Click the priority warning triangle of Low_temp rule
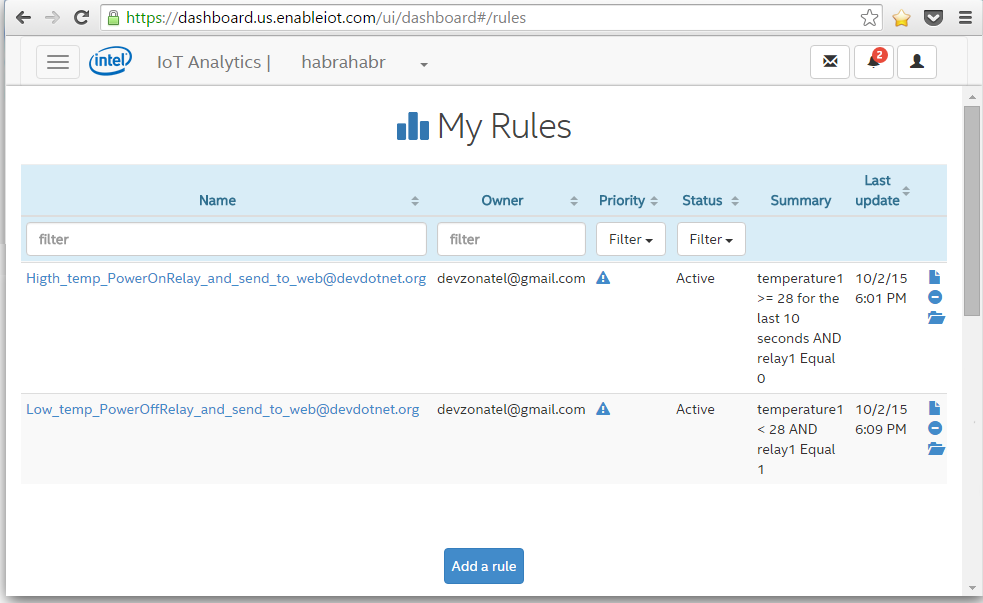This screenshot has width=983, height=603. 603,409
